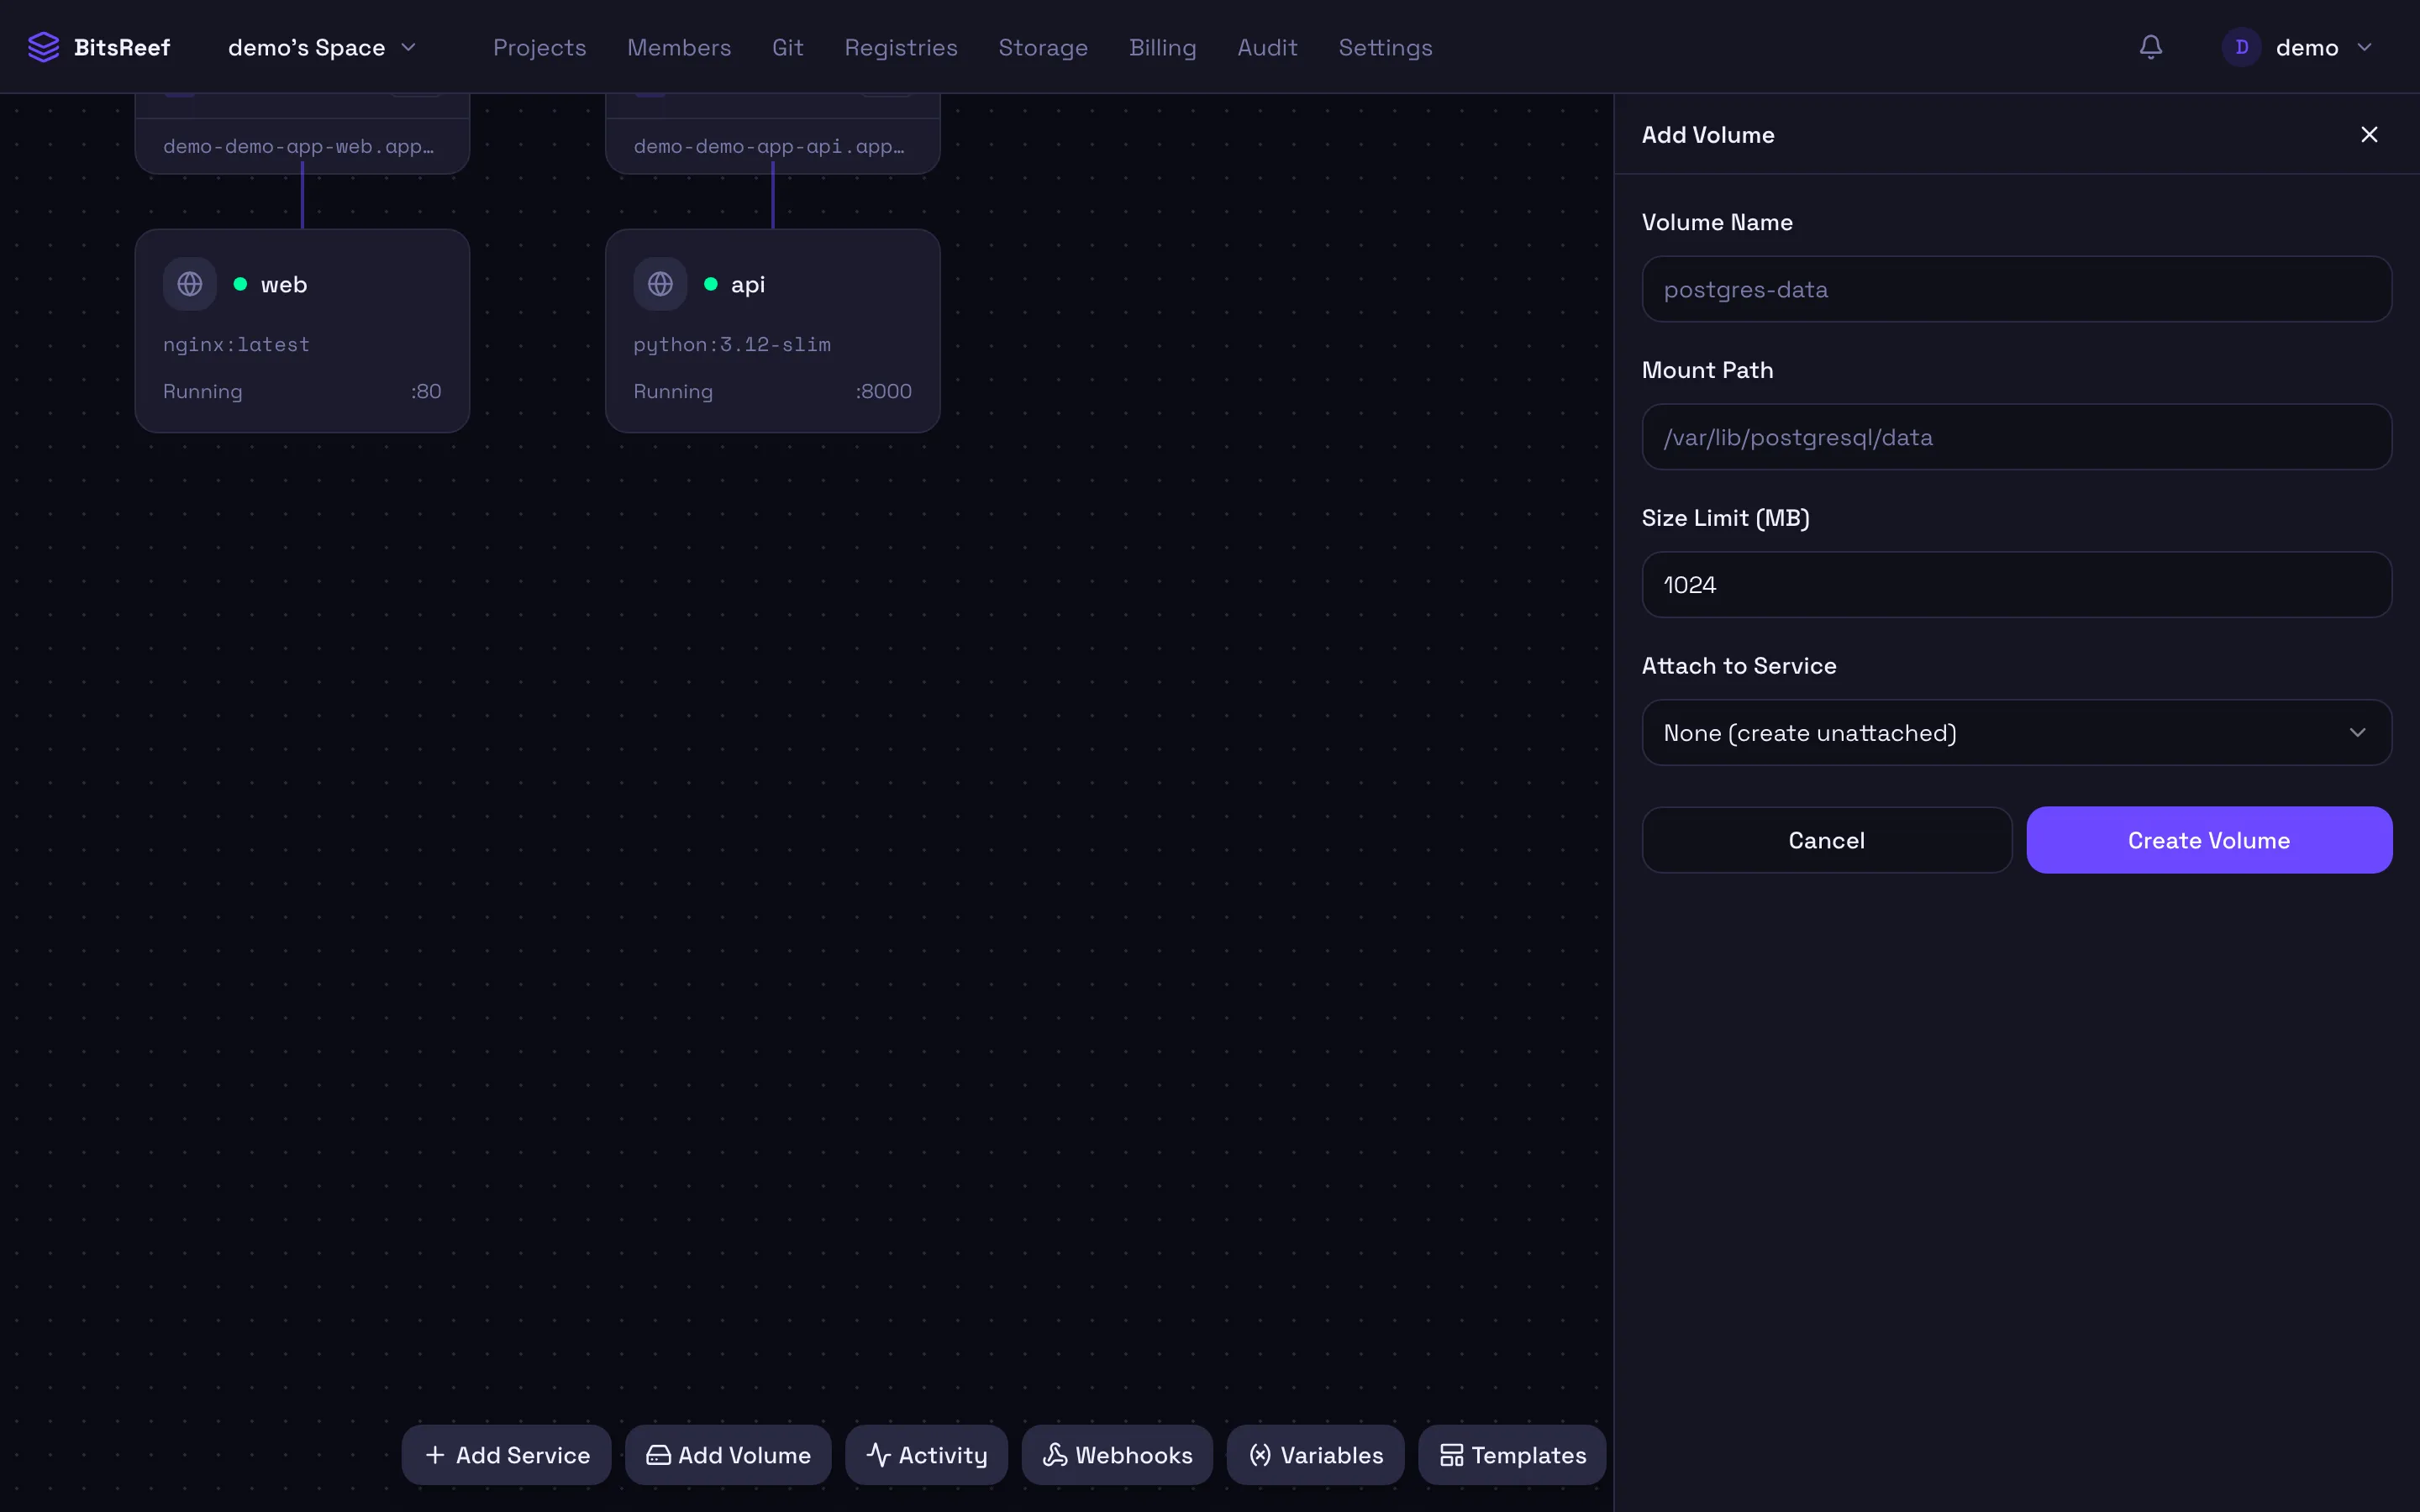Navigate to Registries
This screenshot has height=1512, width=2420.
click(x=901, y=47)
